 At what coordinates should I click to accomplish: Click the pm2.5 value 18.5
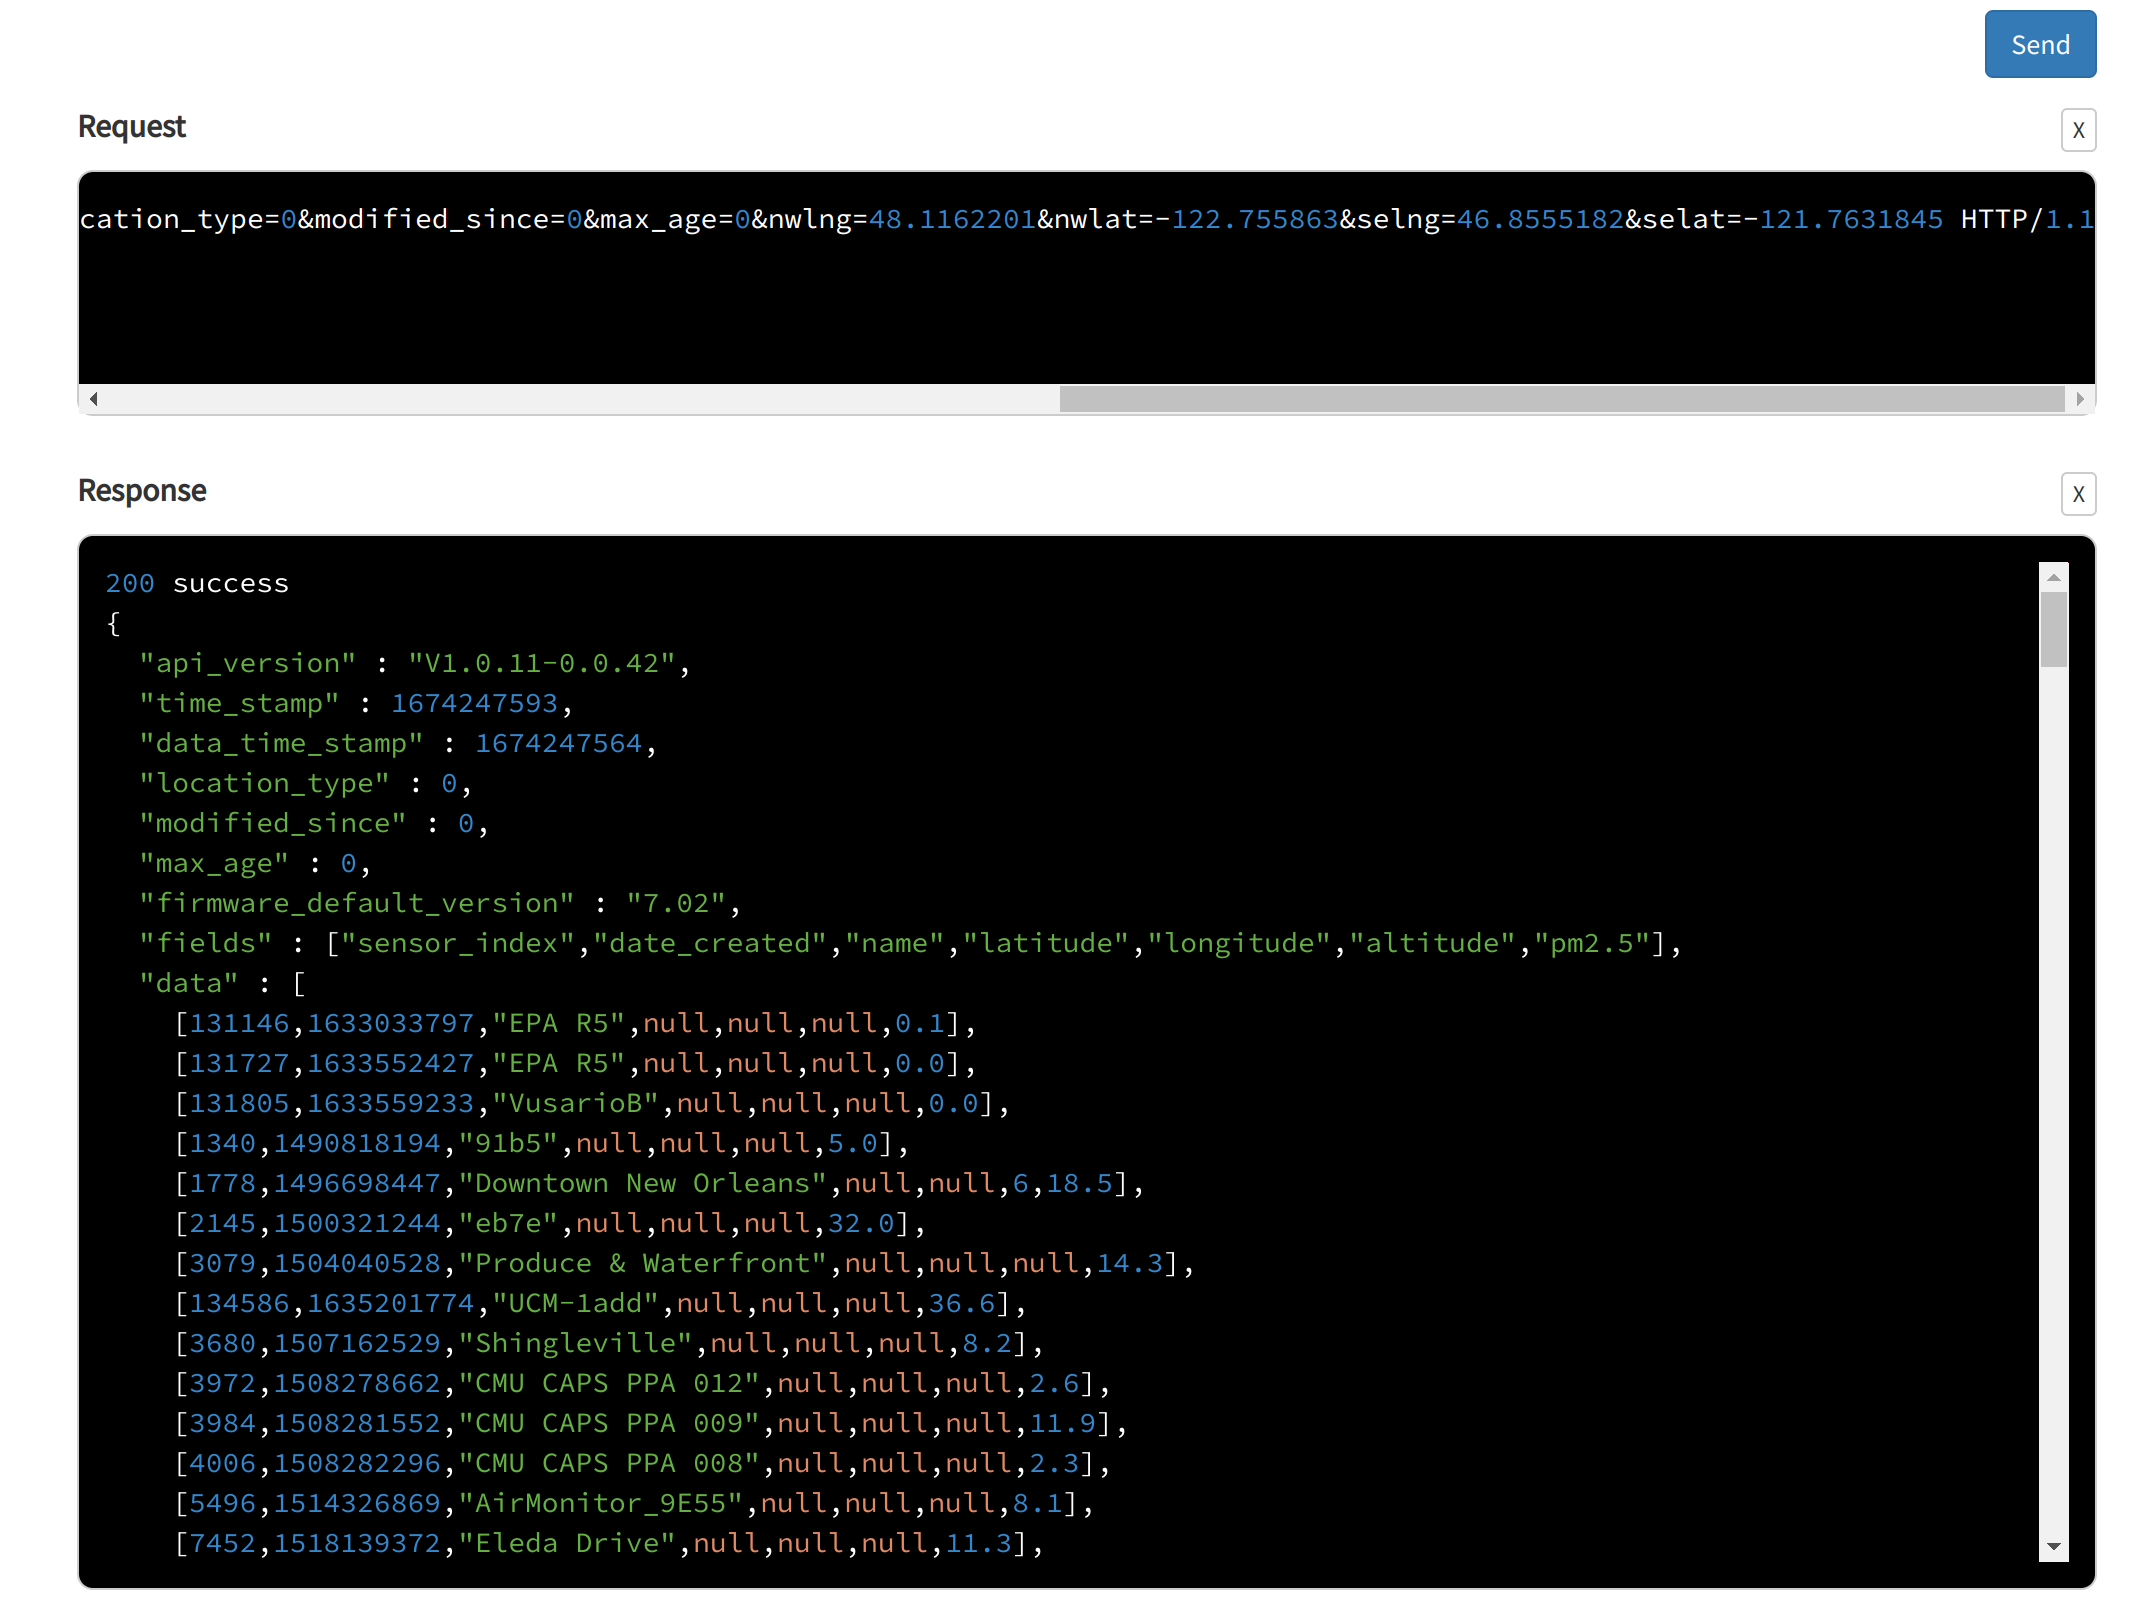[1080, 1183]
